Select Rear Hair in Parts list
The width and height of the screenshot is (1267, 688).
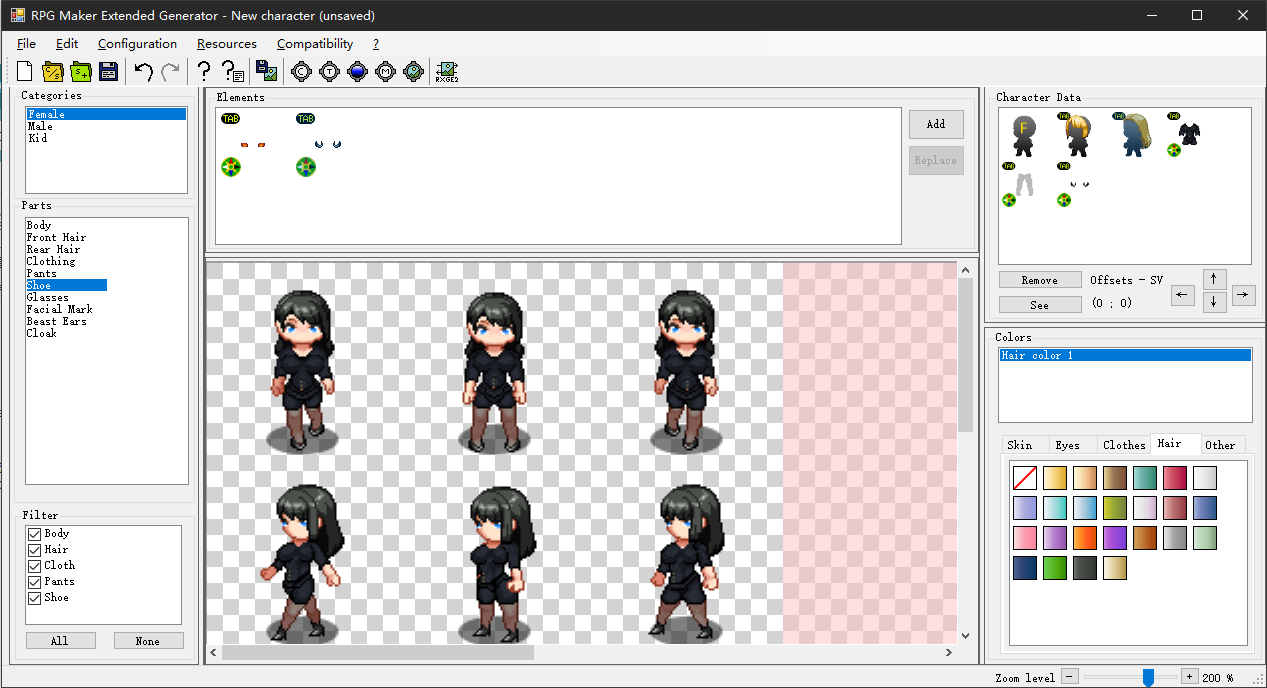(54, 250)
